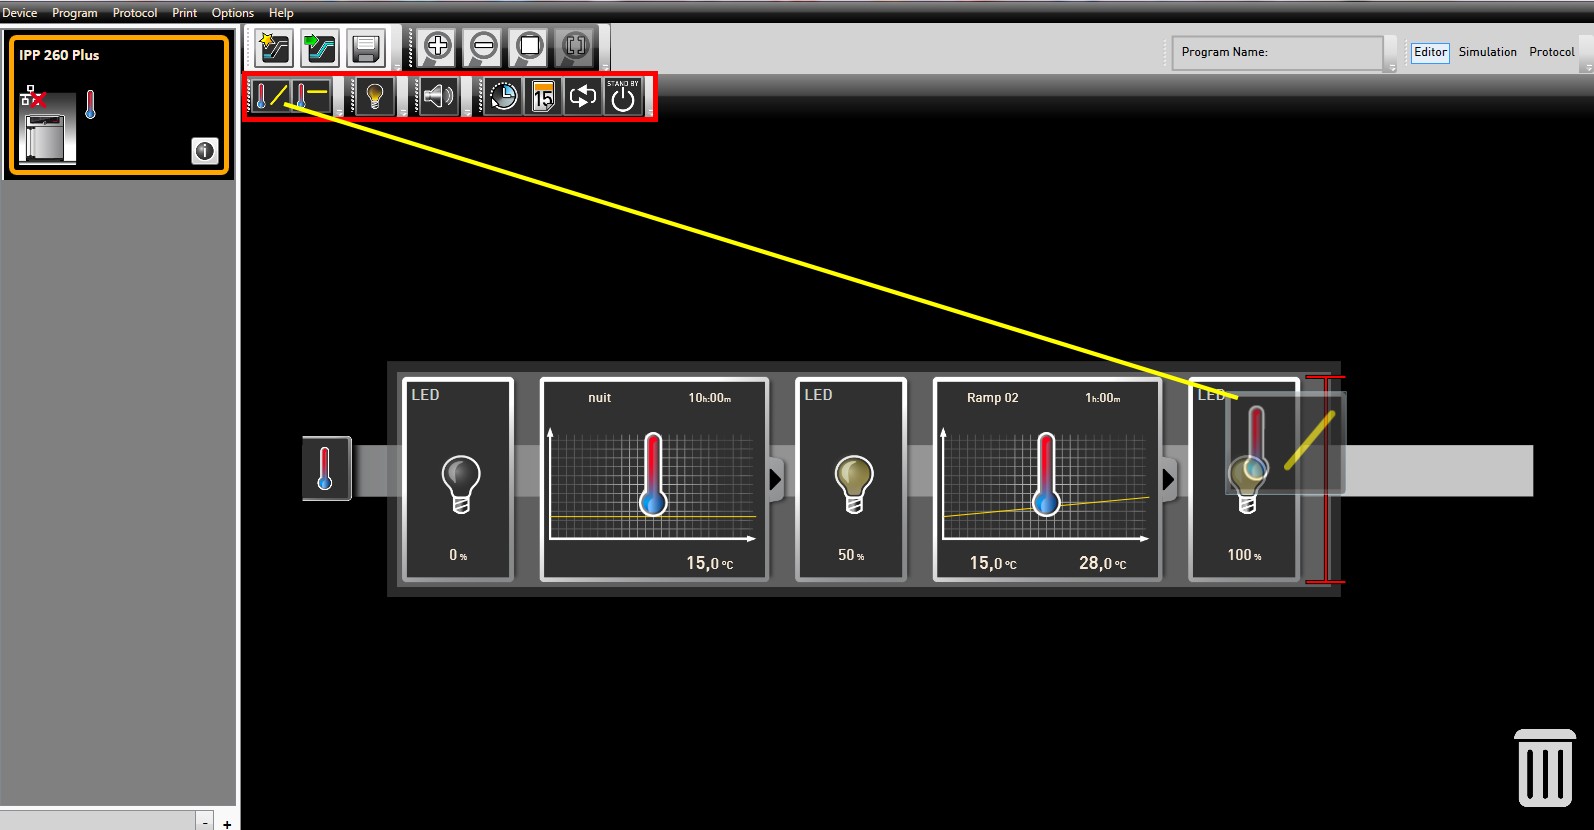Zoom in with the plus magnifier
The width and height of the screenshot is (1594, 830).
(x=438, y=46)
